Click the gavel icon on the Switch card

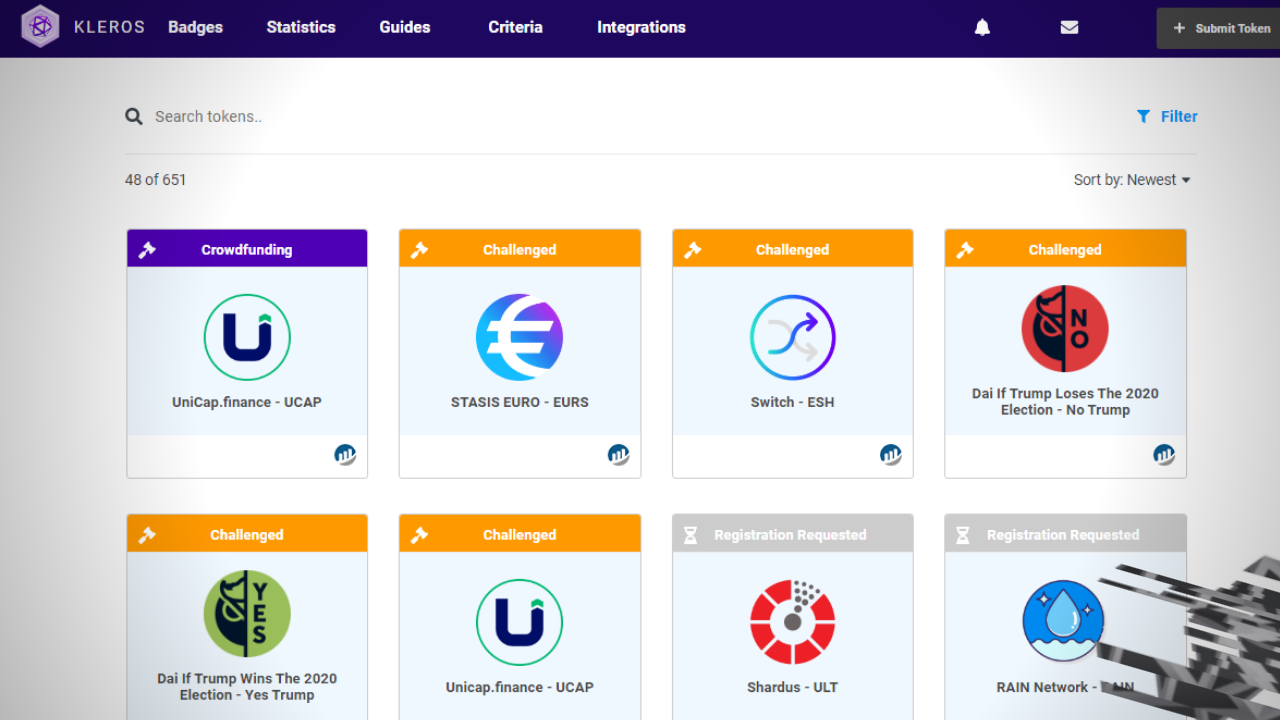pyautogui.click(x=692, y=250)
